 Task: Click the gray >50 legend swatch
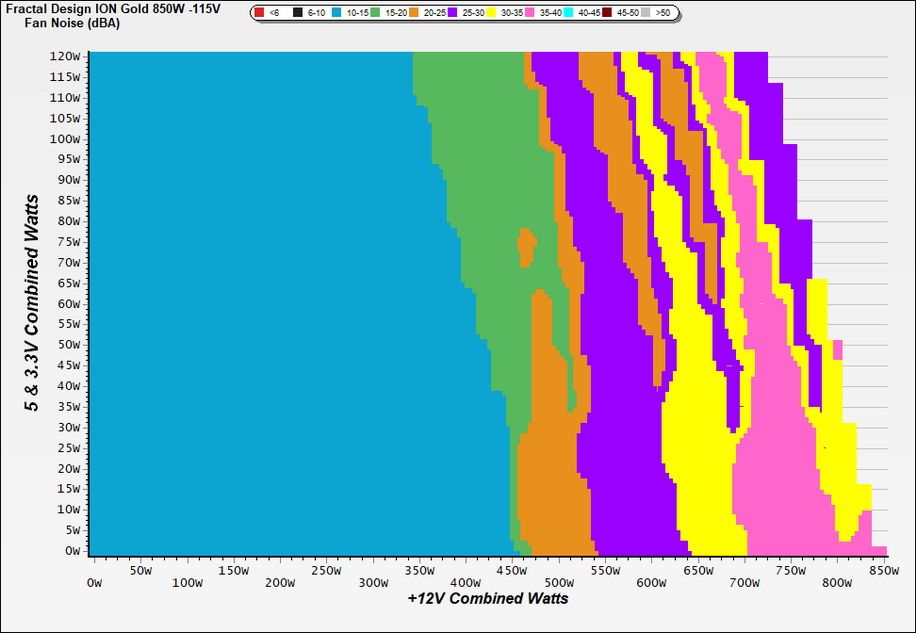coord(645,12)
